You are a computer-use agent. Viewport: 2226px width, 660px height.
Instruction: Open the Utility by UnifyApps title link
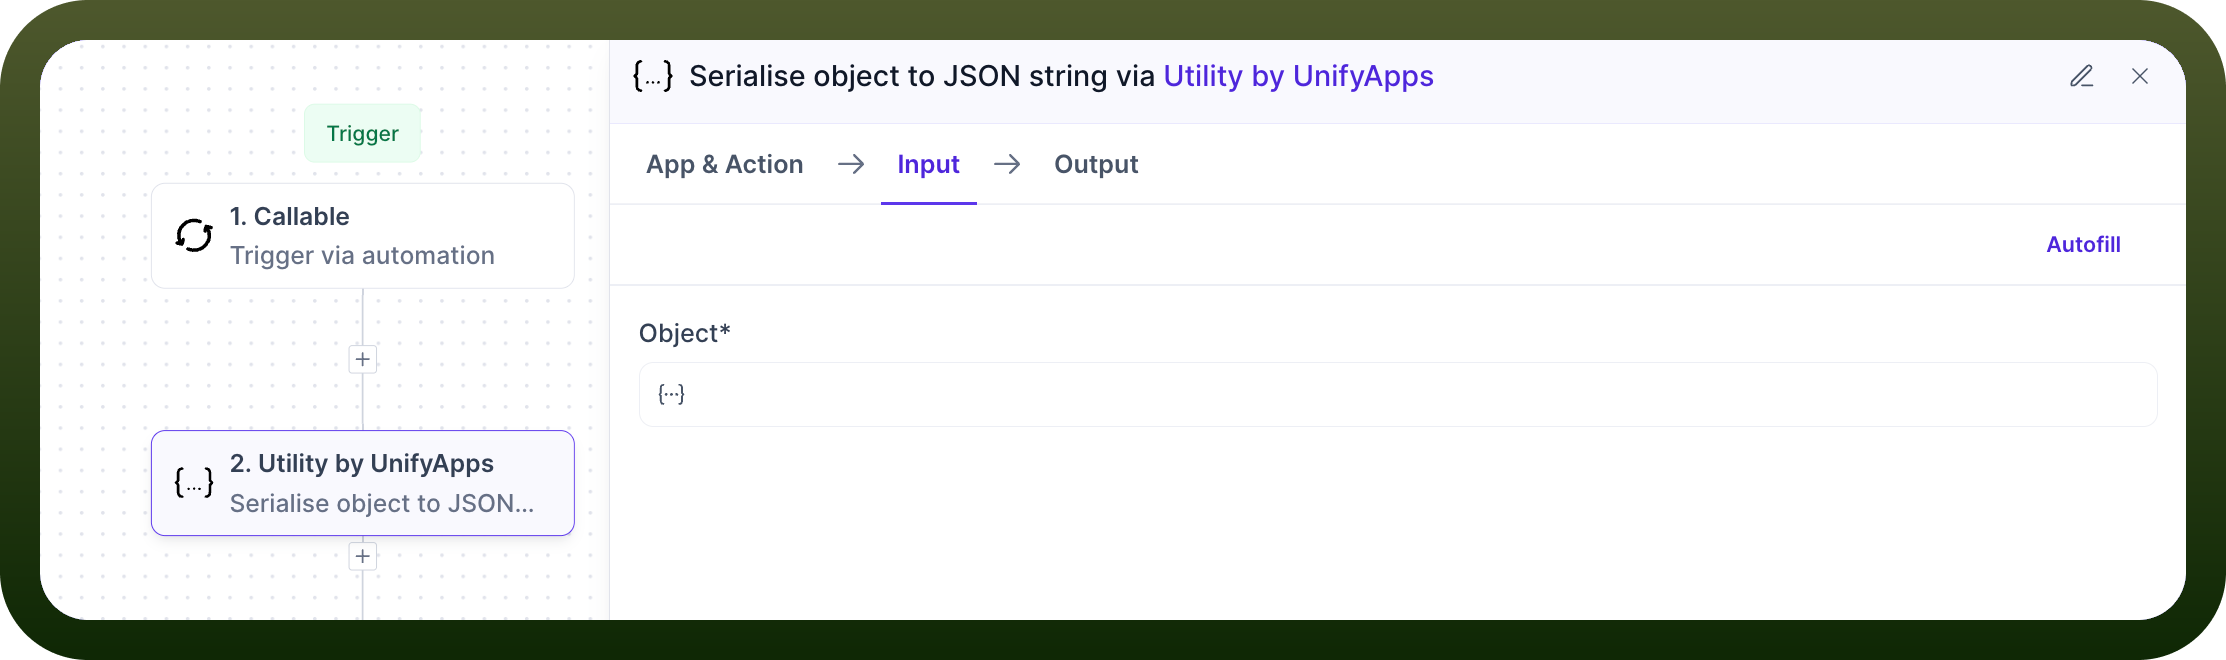pyautogui.click(x=1298, y=76)
